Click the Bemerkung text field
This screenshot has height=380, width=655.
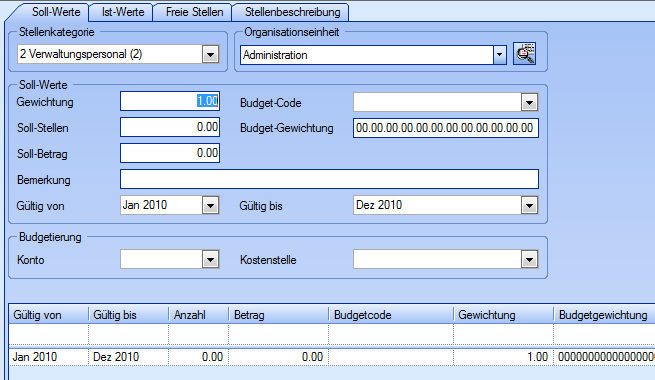(329, 179)
